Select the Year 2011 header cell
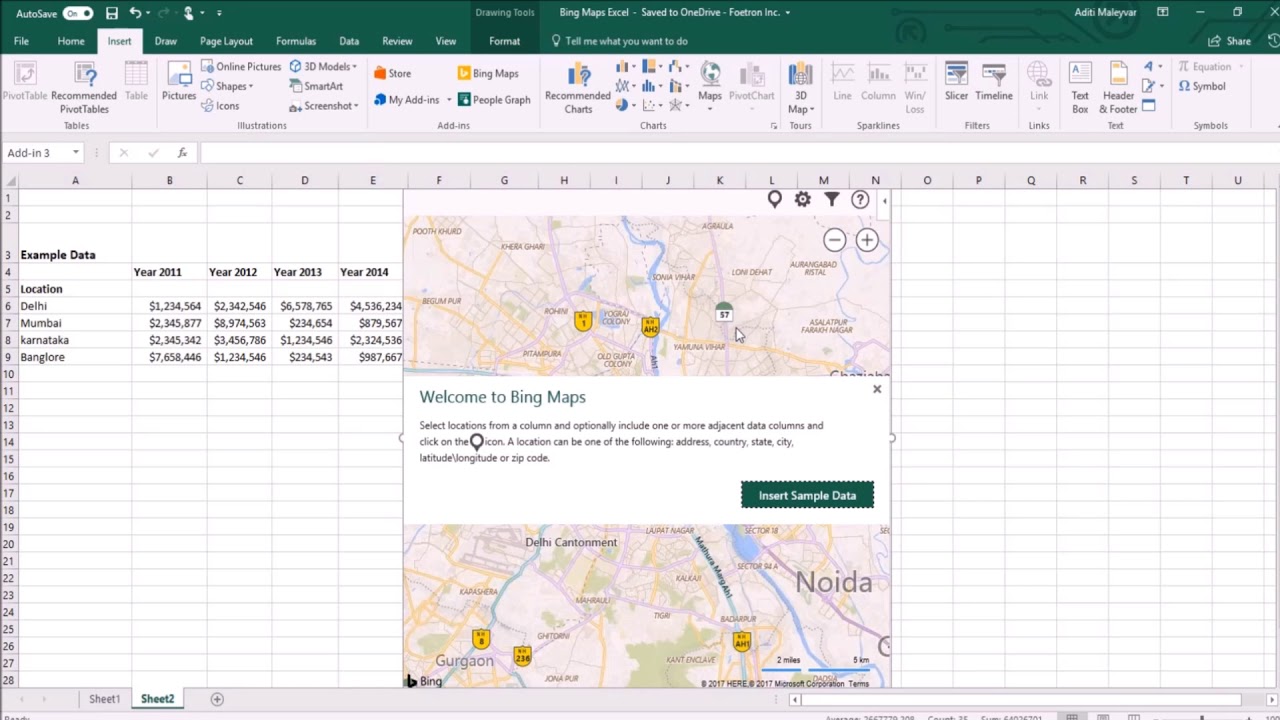The width and height of the screenshot is (1280, 720). tap(169, 272)
